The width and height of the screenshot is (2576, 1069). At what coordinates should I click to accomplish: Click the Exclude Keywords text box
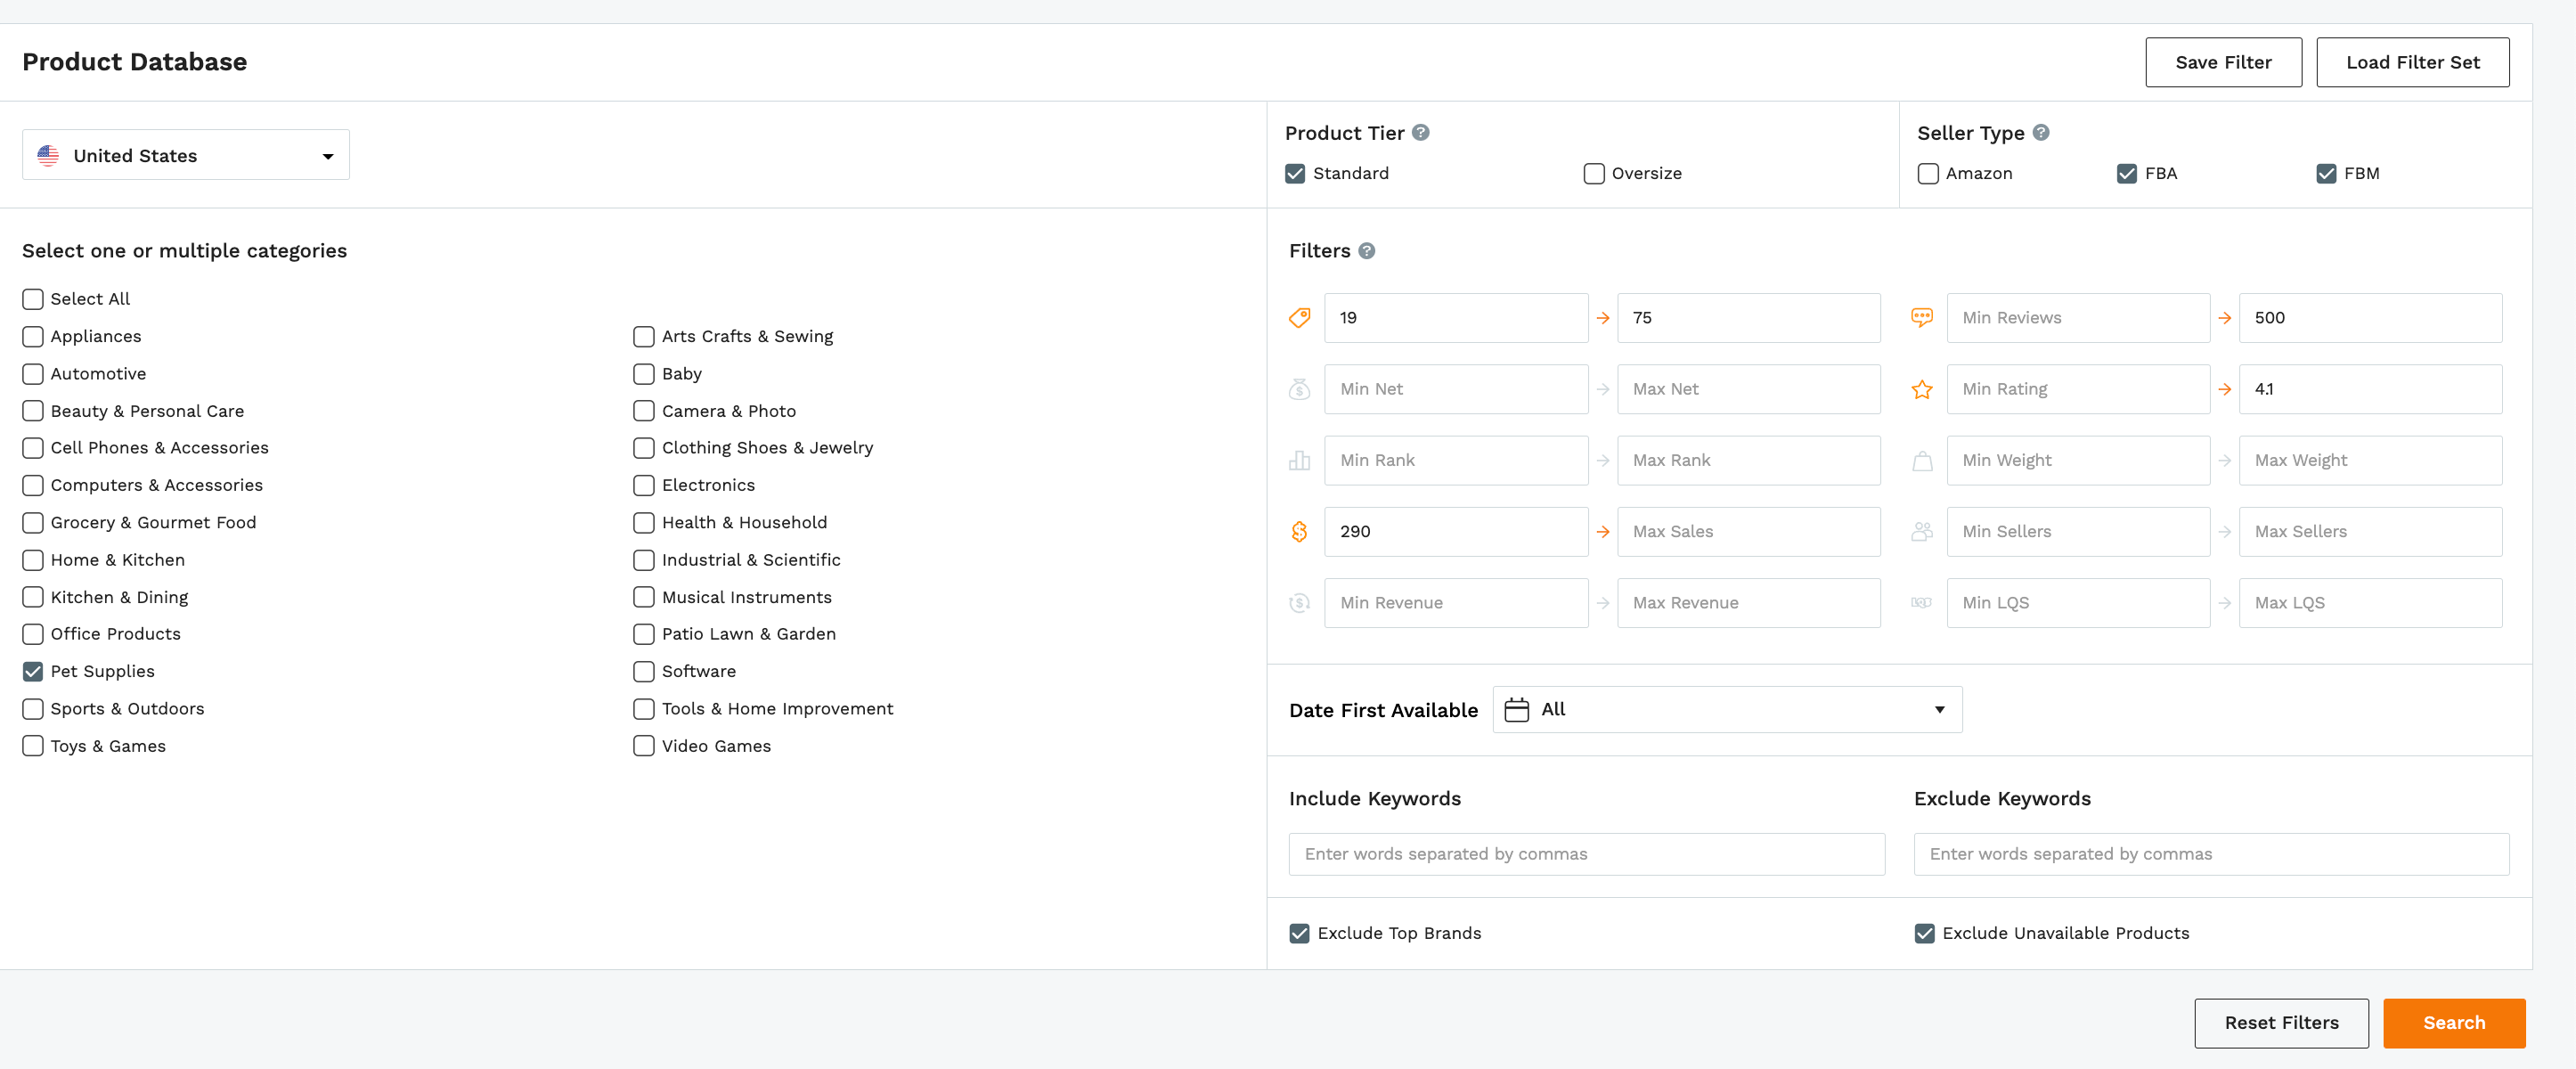point(2211,854)
